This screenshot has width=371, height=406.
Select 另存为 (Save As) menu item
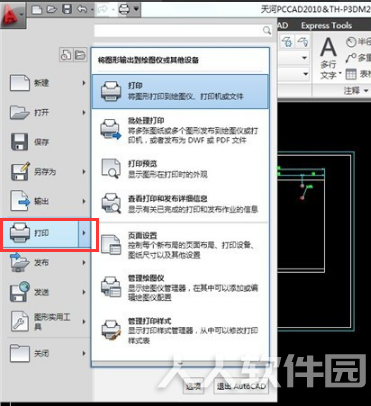point(48,172)
